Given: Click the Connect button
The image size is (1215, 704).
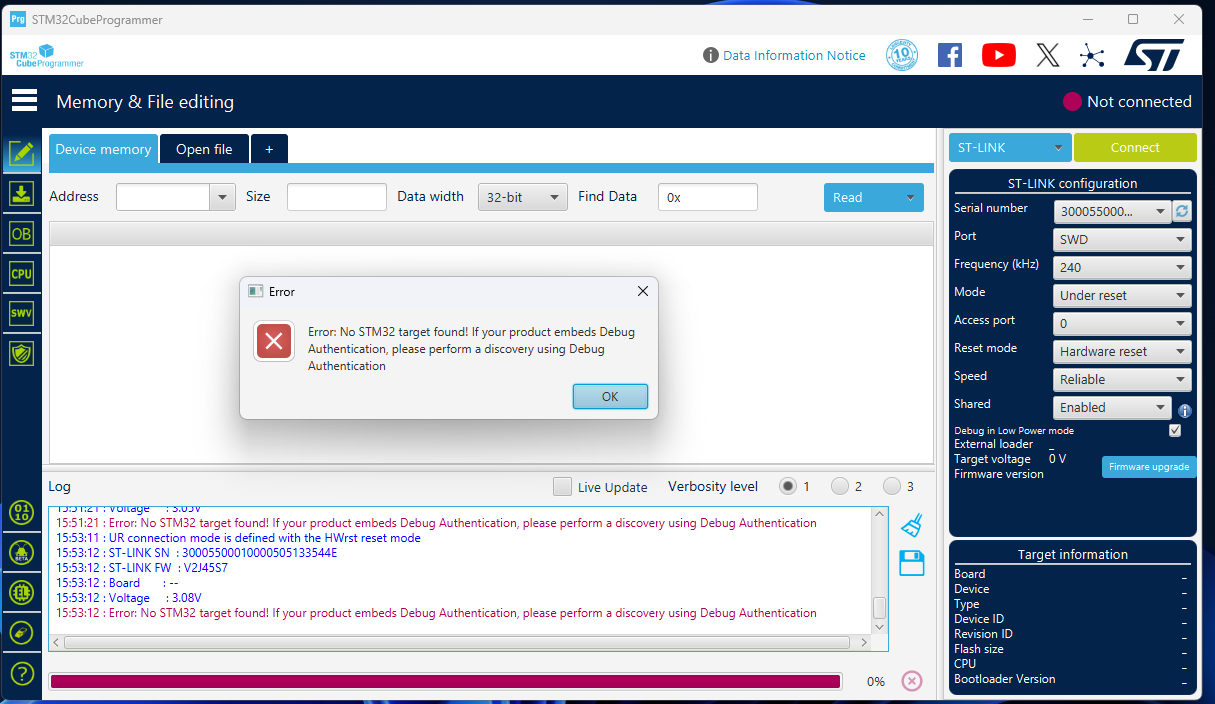Looking at the screenshot, I should coord(1135,147).
